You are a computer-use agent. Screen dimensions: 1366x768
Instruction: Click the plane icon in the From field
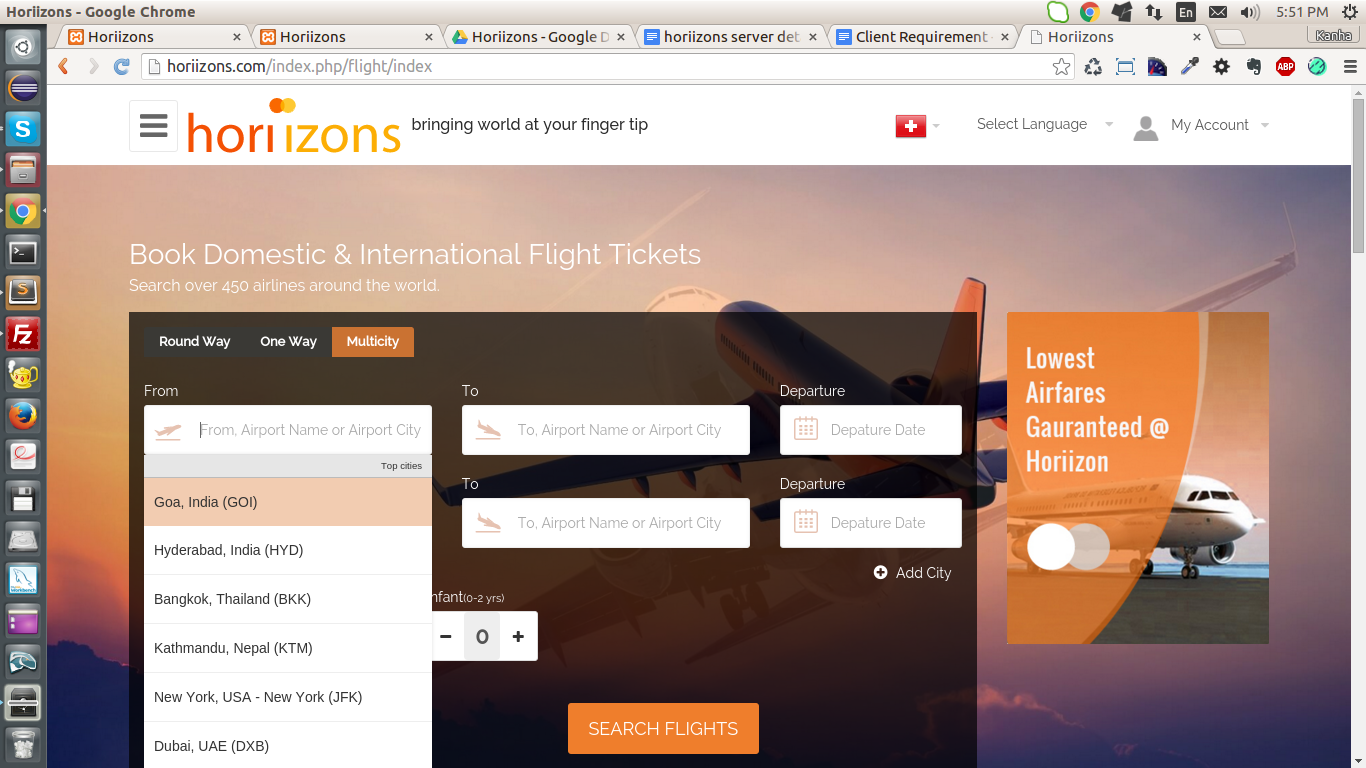coord(169,431)
